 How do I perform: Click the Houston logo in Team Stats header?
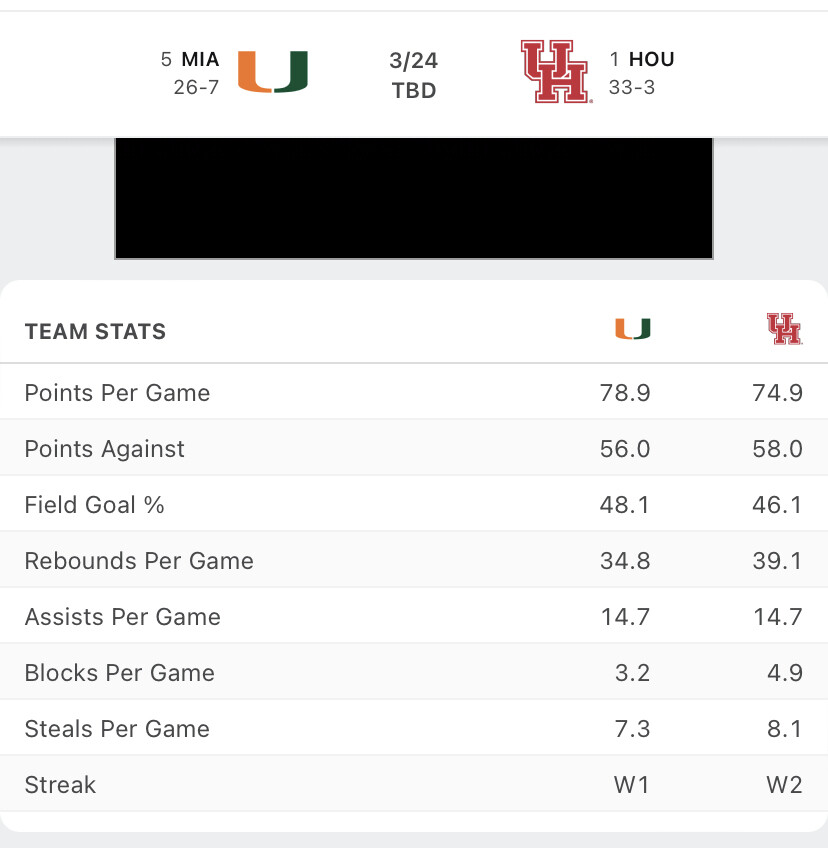click(x=784, y=329)
